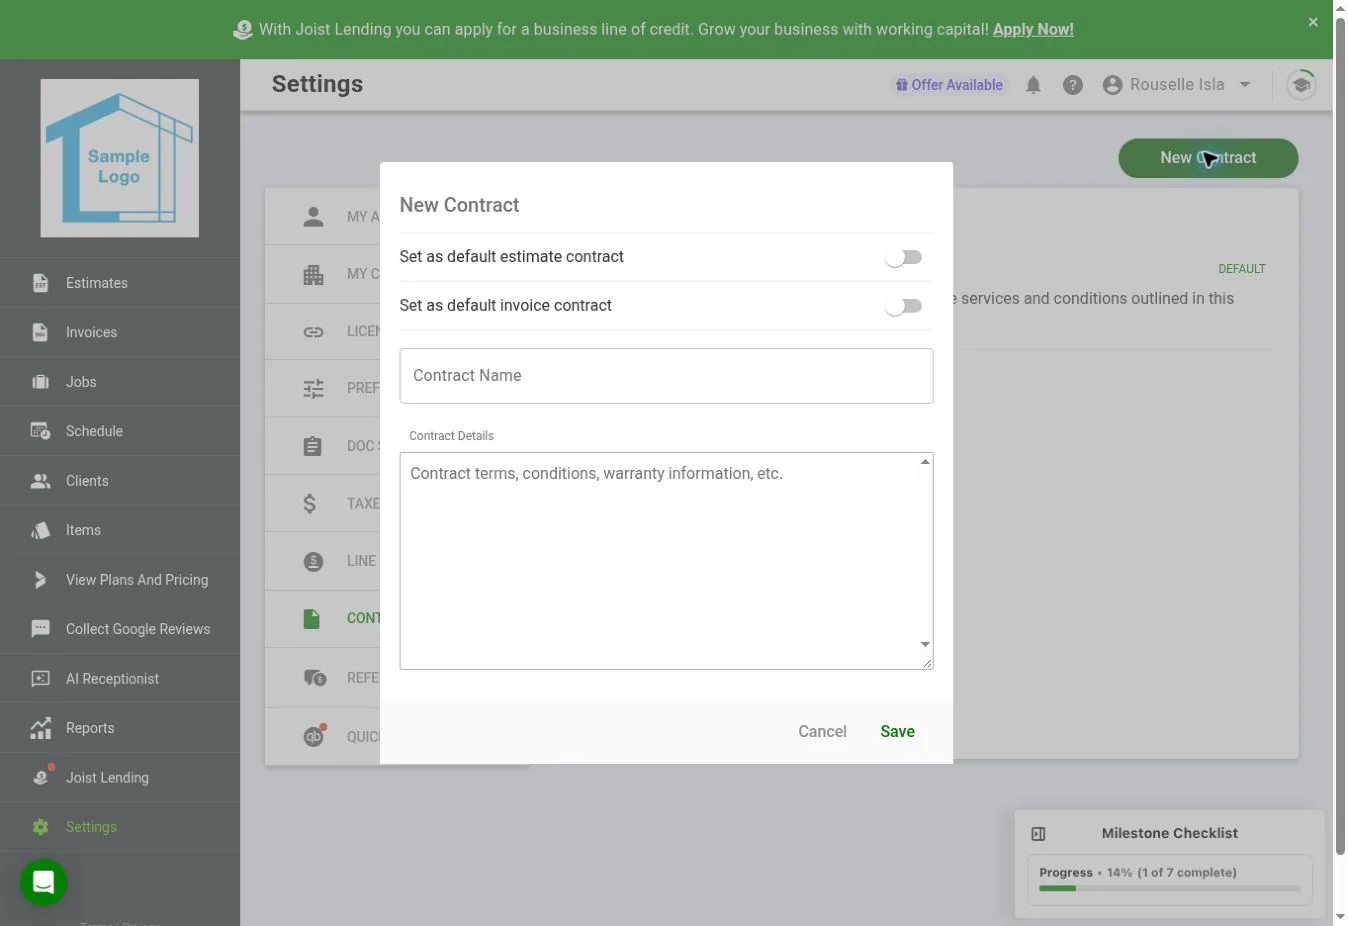Click the contract details scroll up arrow
The width and height of the screenshot is (1348, 926).
tap(925, 462)
